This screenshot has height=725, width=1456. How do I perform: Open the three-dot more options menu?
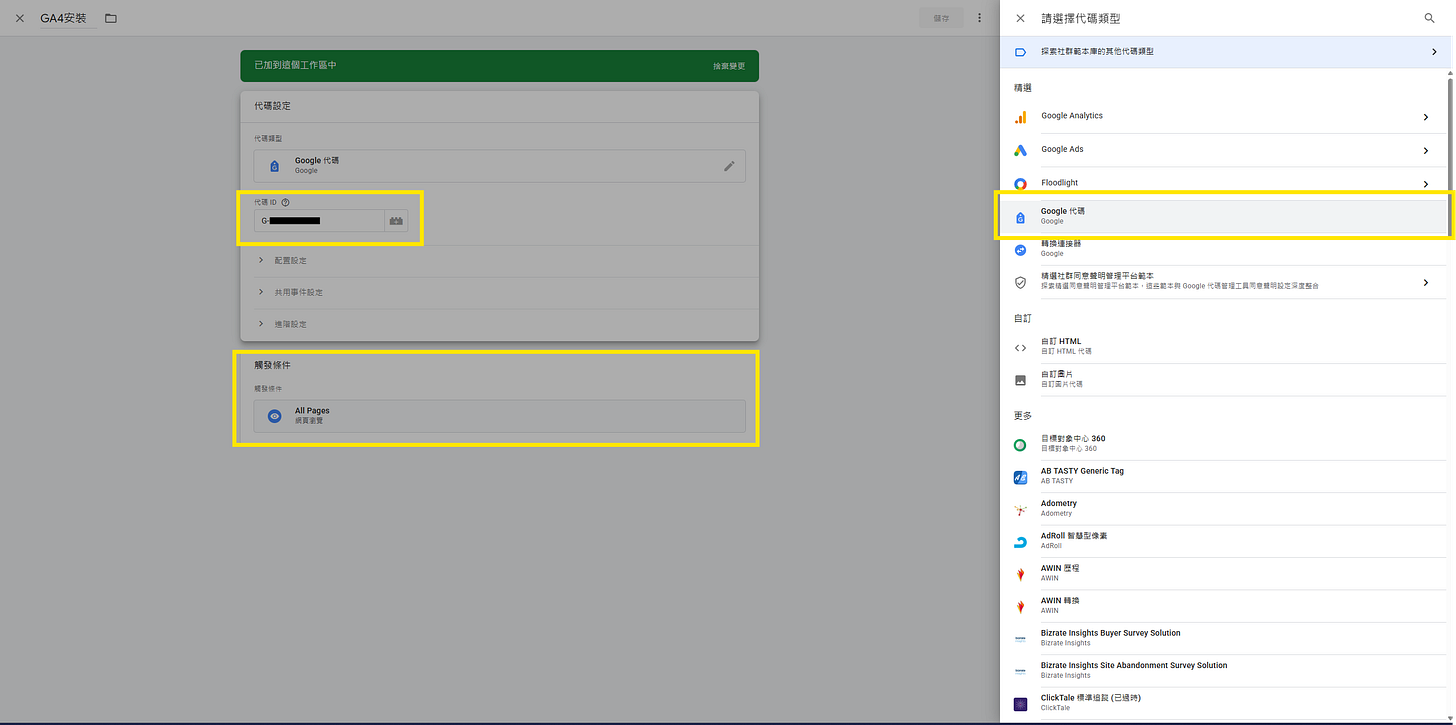point(979,18)
